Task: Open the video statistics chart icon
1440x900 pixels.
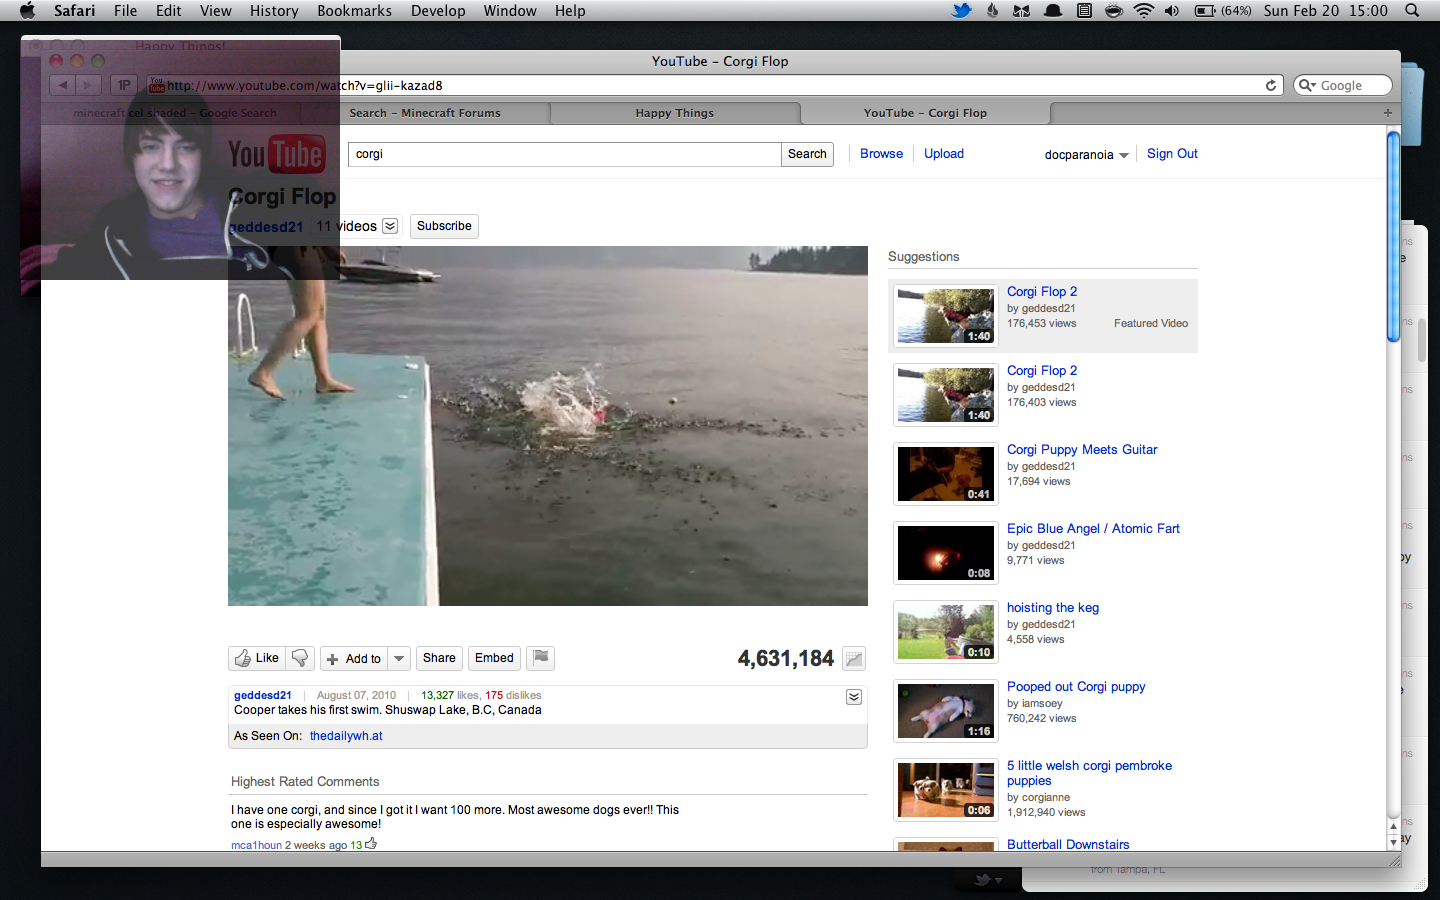Action: [x=853, y=659]
